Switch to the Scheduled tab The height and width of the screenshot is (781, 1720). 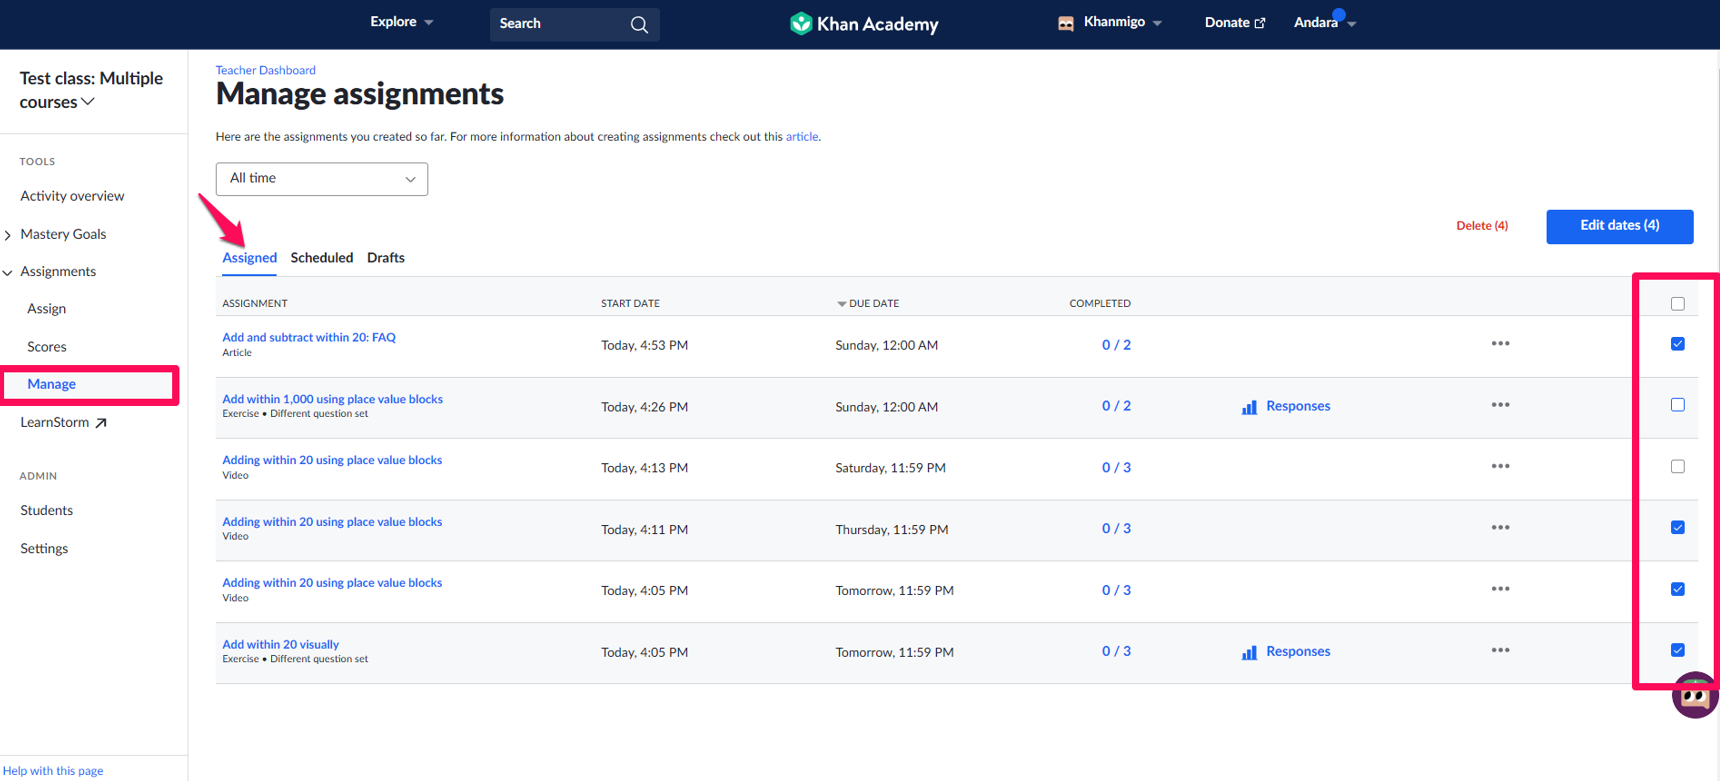click(321, 258)
